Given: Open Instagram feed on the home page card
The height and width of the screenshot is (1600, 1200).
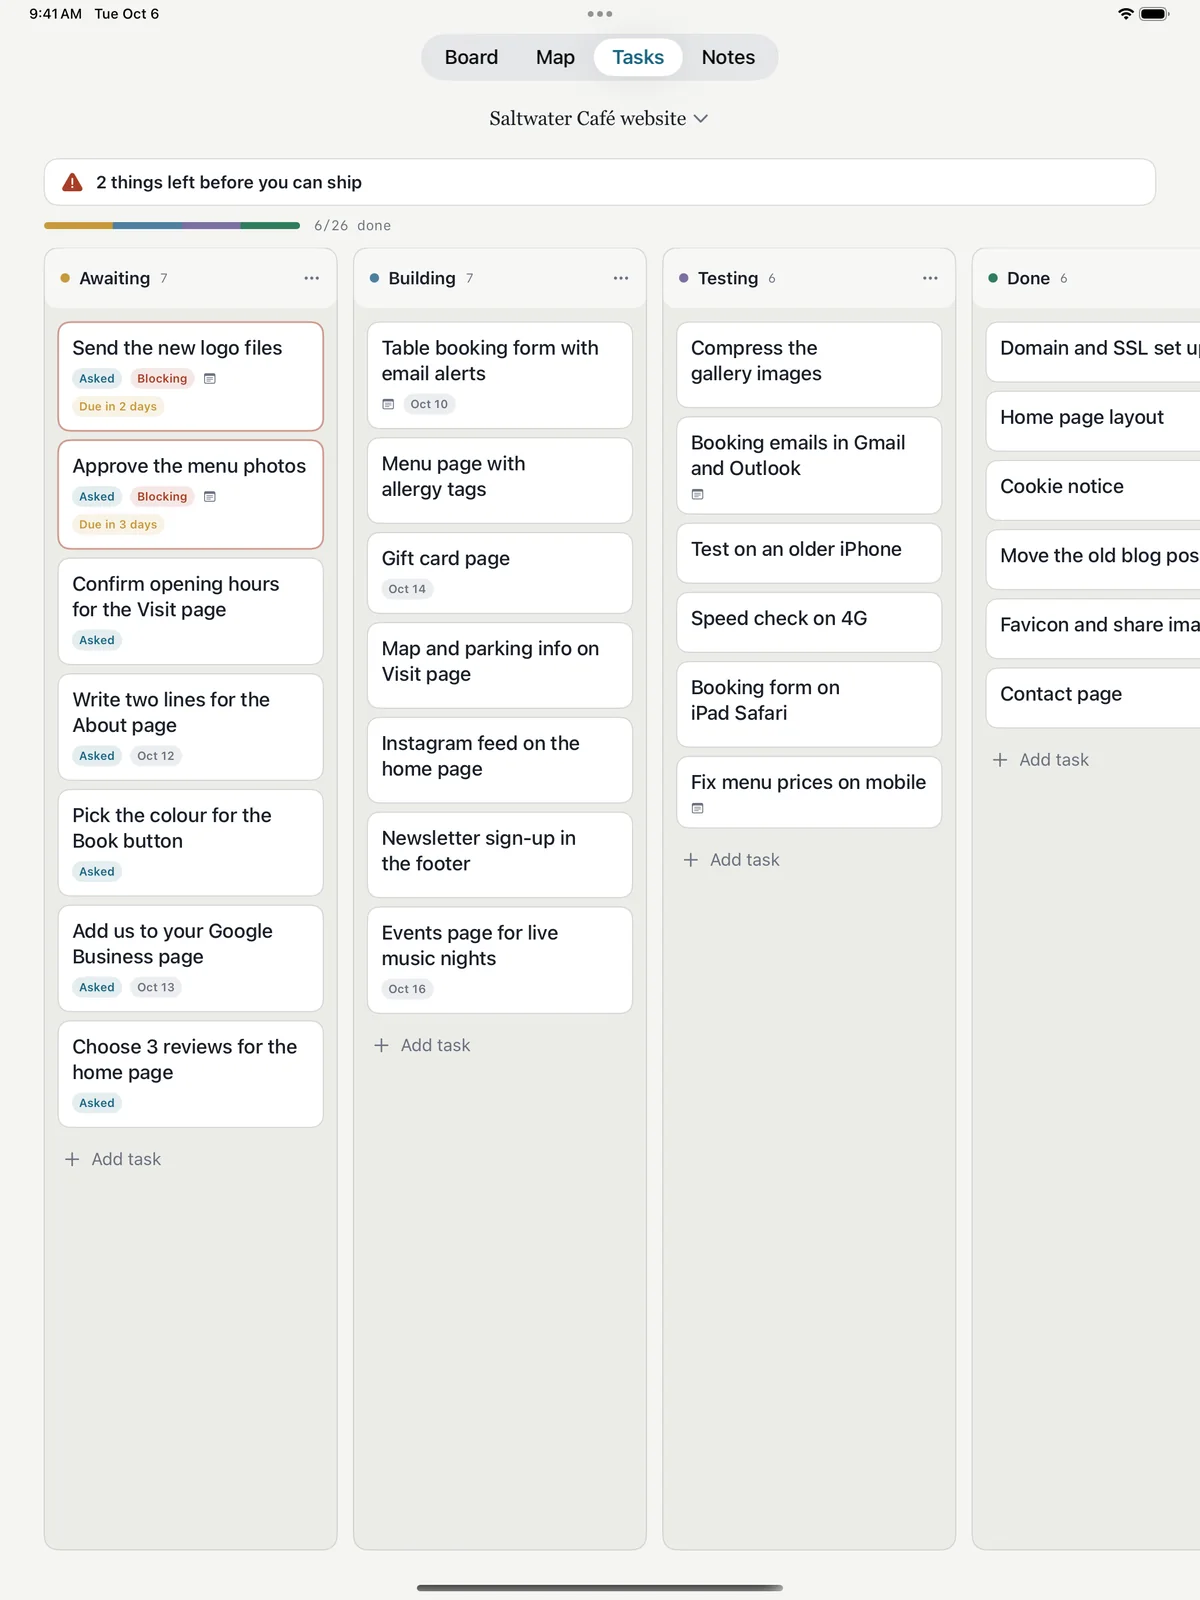Looking at the screenshot, I should click(x=500, y=760).
